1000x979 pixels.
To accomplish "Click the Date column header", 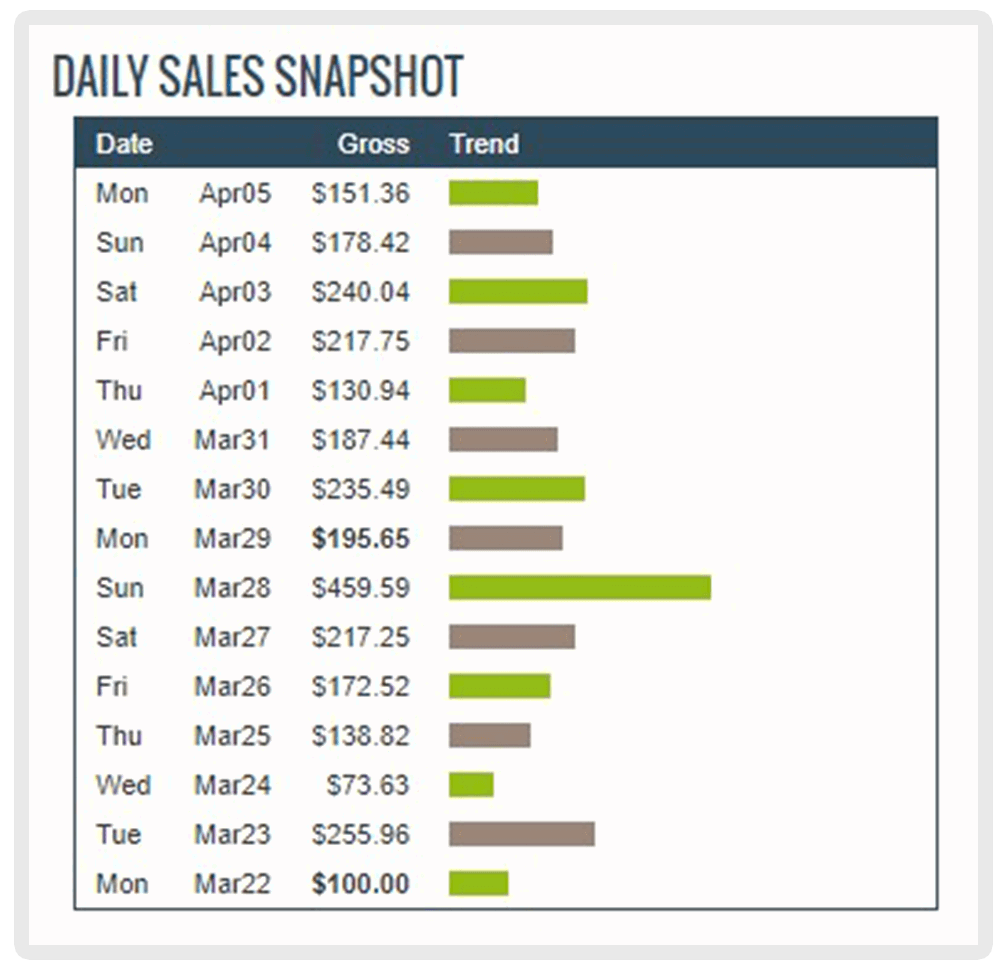I will (124, 144).
